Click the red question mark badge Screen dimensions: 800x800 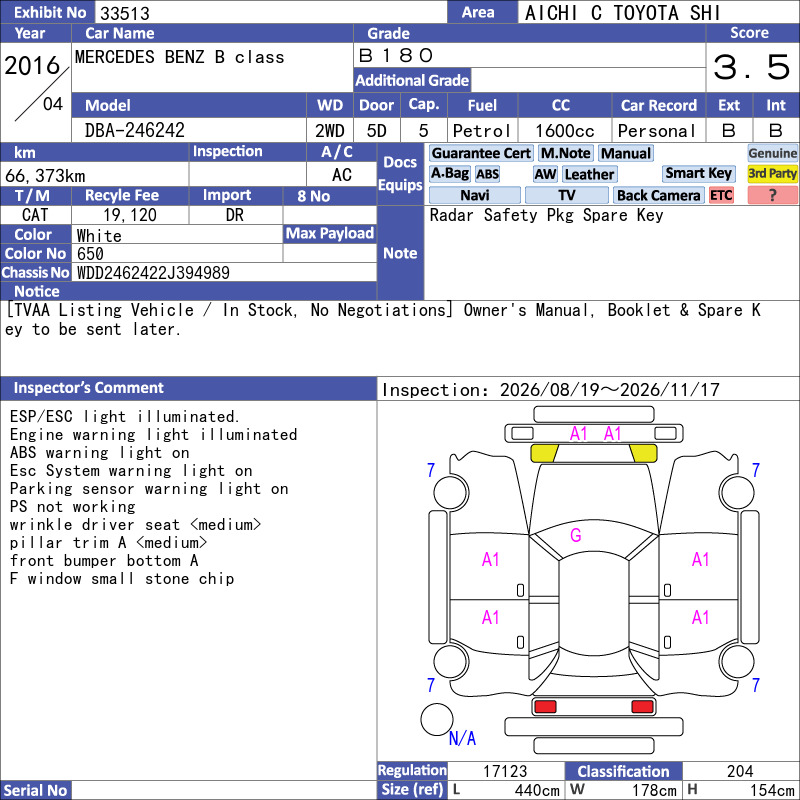[x=772, y=195]
